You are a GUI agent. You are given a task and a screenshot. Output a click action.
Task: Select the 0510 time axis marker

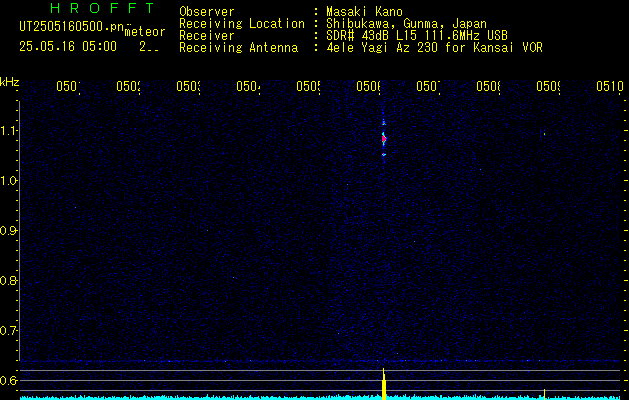pos(610,86)
